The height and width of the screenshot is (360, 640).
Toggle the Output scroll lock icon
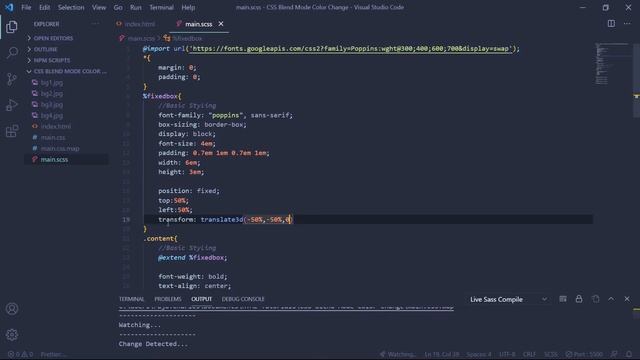click(x=579, y=299)
